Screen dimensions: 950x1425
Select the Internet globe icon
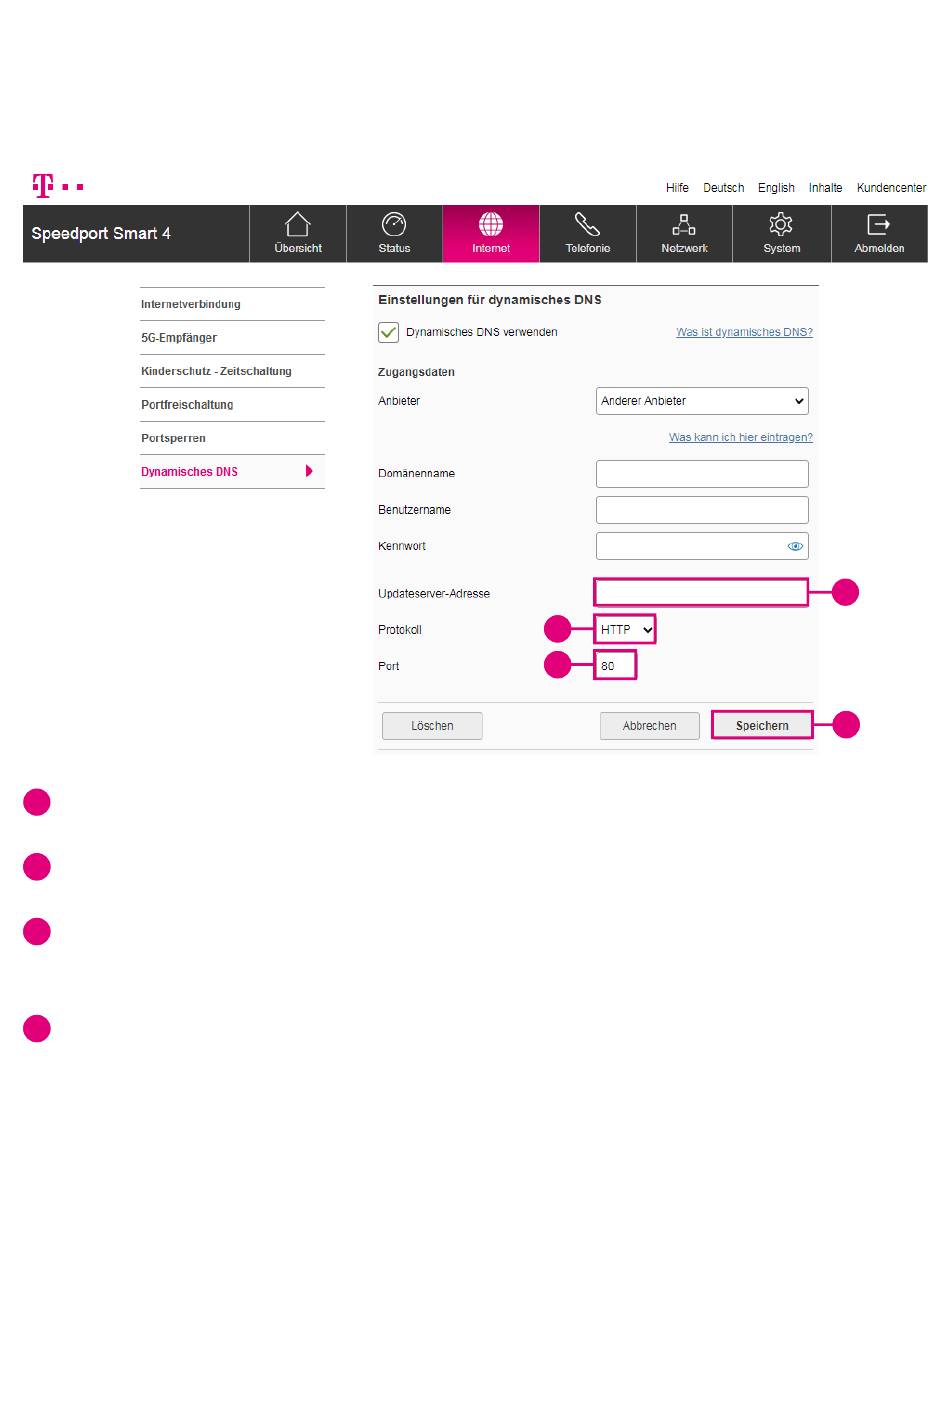point(491,225)
